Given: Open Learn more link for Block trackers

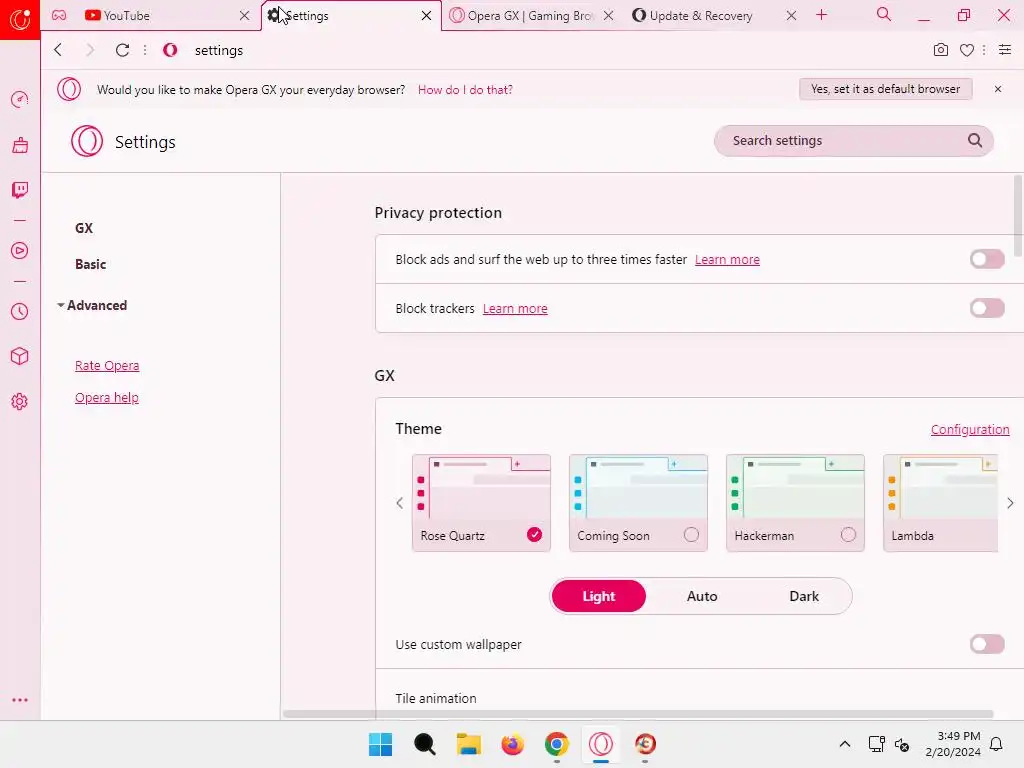Looking at the screenshot, I should 515,308.
